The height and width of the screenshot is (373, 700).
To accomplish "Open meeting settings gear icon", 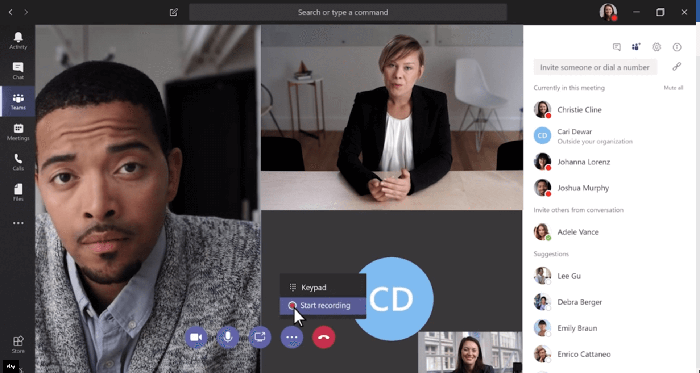I will point(656,47).
